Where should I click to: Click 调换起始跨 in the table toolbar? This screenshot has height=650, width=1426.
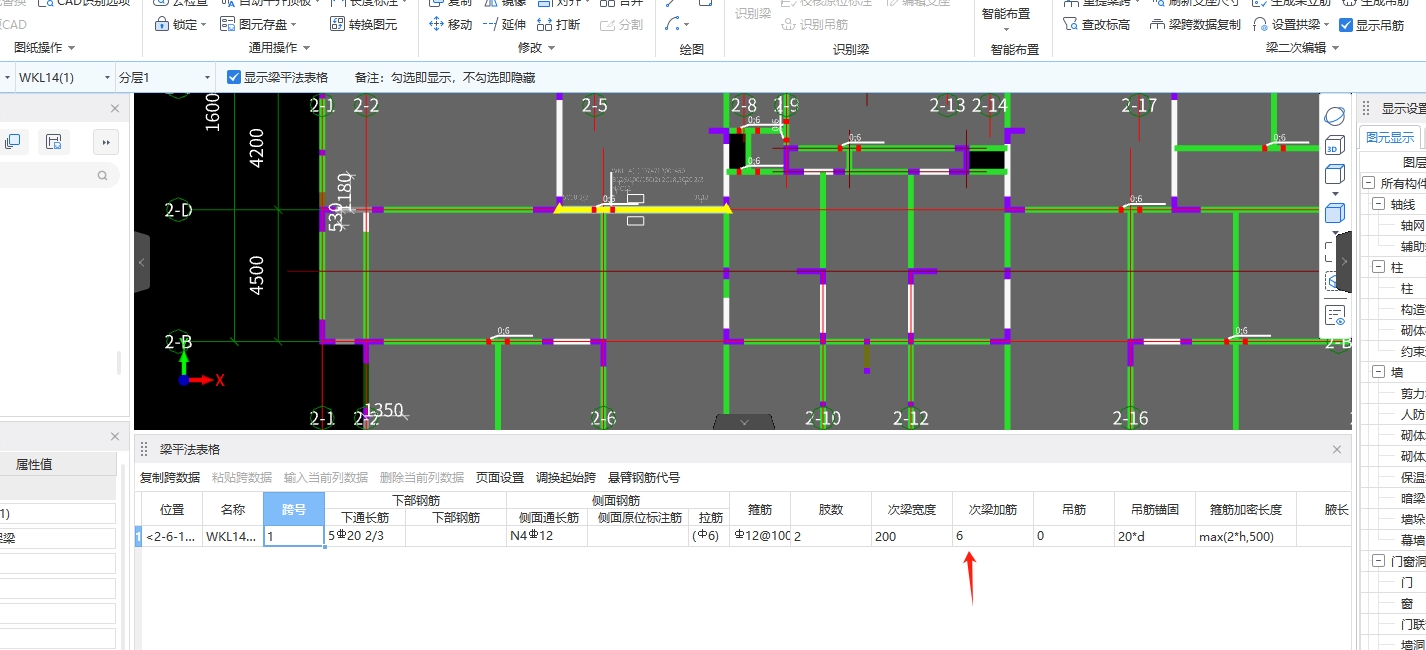point(566,478)
